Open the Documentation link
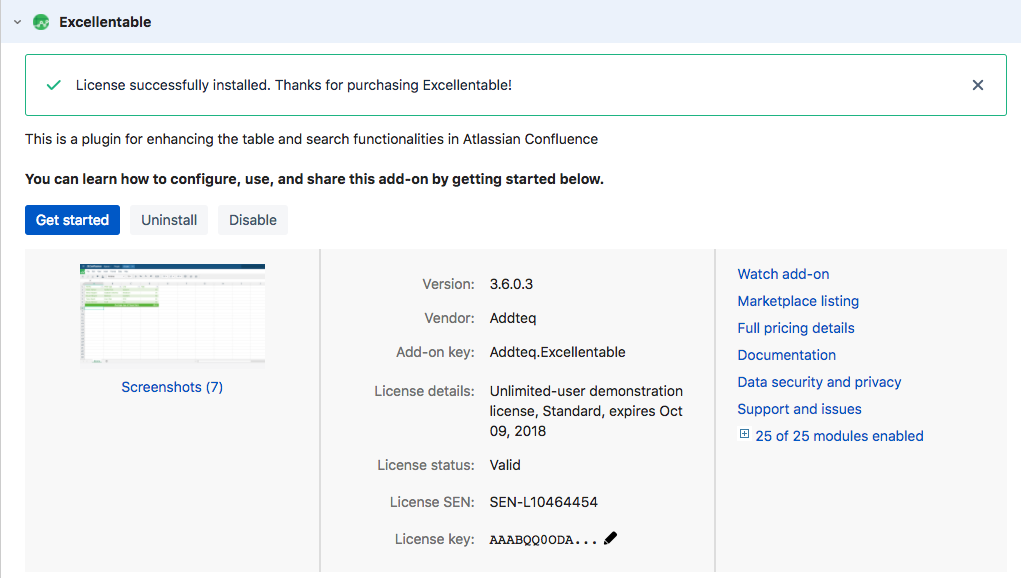The width and height of the screenshot is (1021, 578). pos(787,355)
